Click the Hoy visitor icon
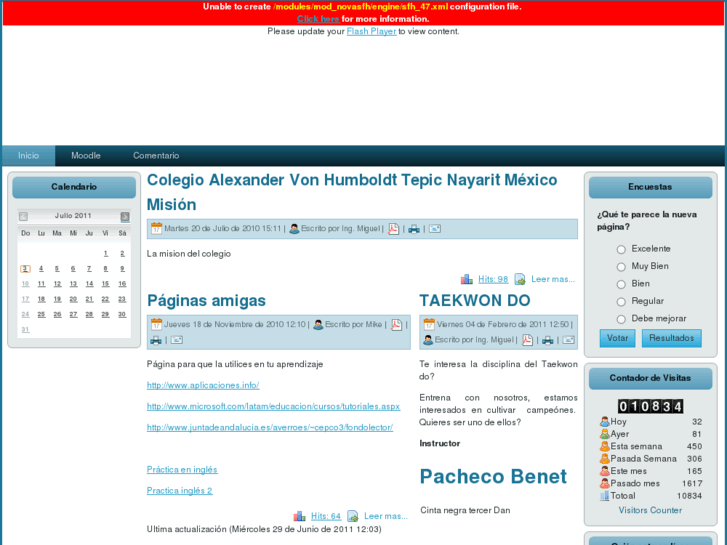Screen dimensions: 727x545 click(604, 422)
